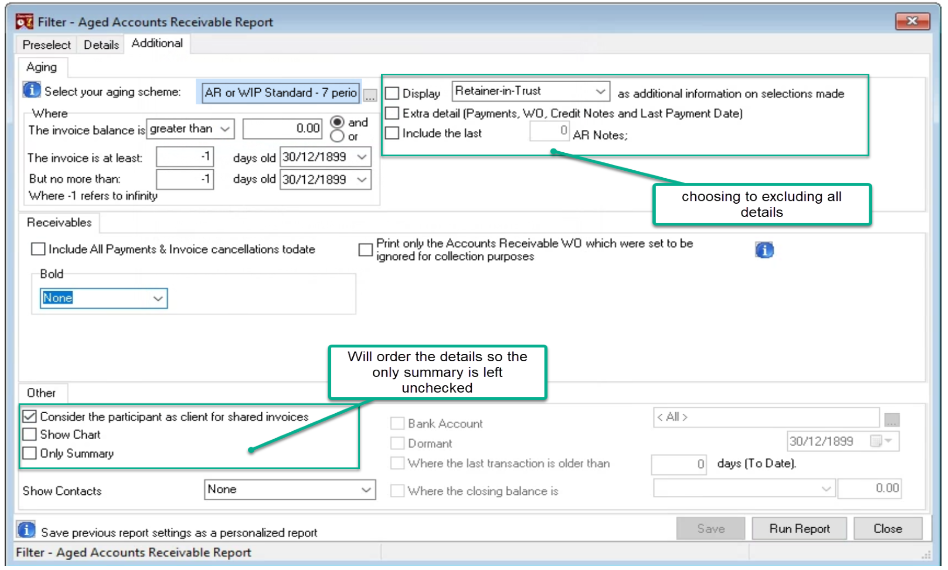Image resolution: width=948 pixels, height=570 pixels.
Task: Uncheck Consider the participant as client
Action: pos(30,416)
